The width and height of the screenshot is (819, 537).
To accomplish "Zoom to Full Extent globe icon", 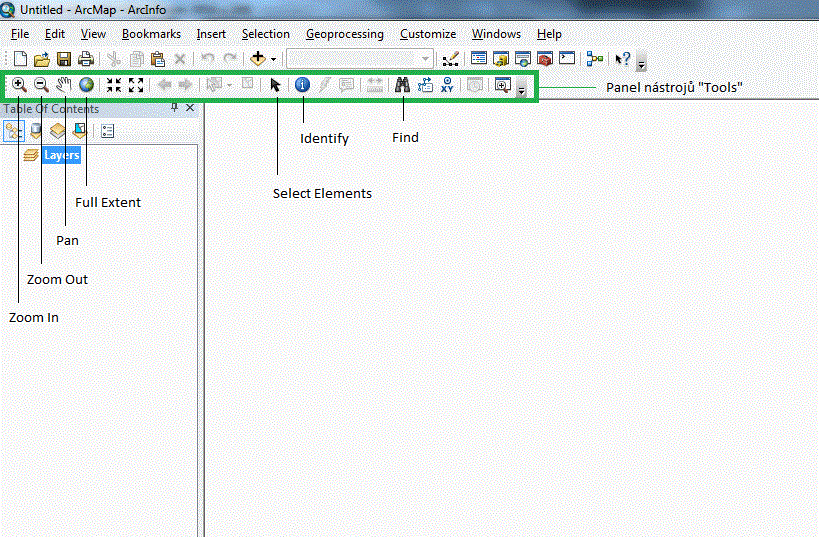I will click(87, 85).
